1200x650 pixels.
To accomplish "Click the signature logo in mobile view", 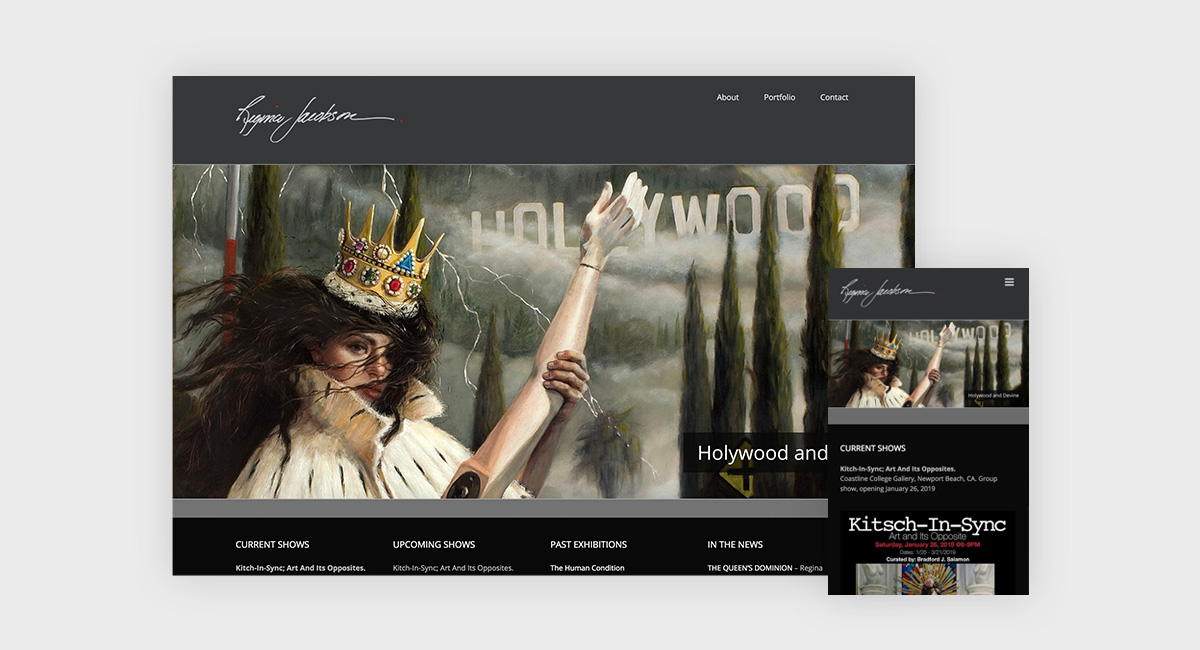I will 886,292.
